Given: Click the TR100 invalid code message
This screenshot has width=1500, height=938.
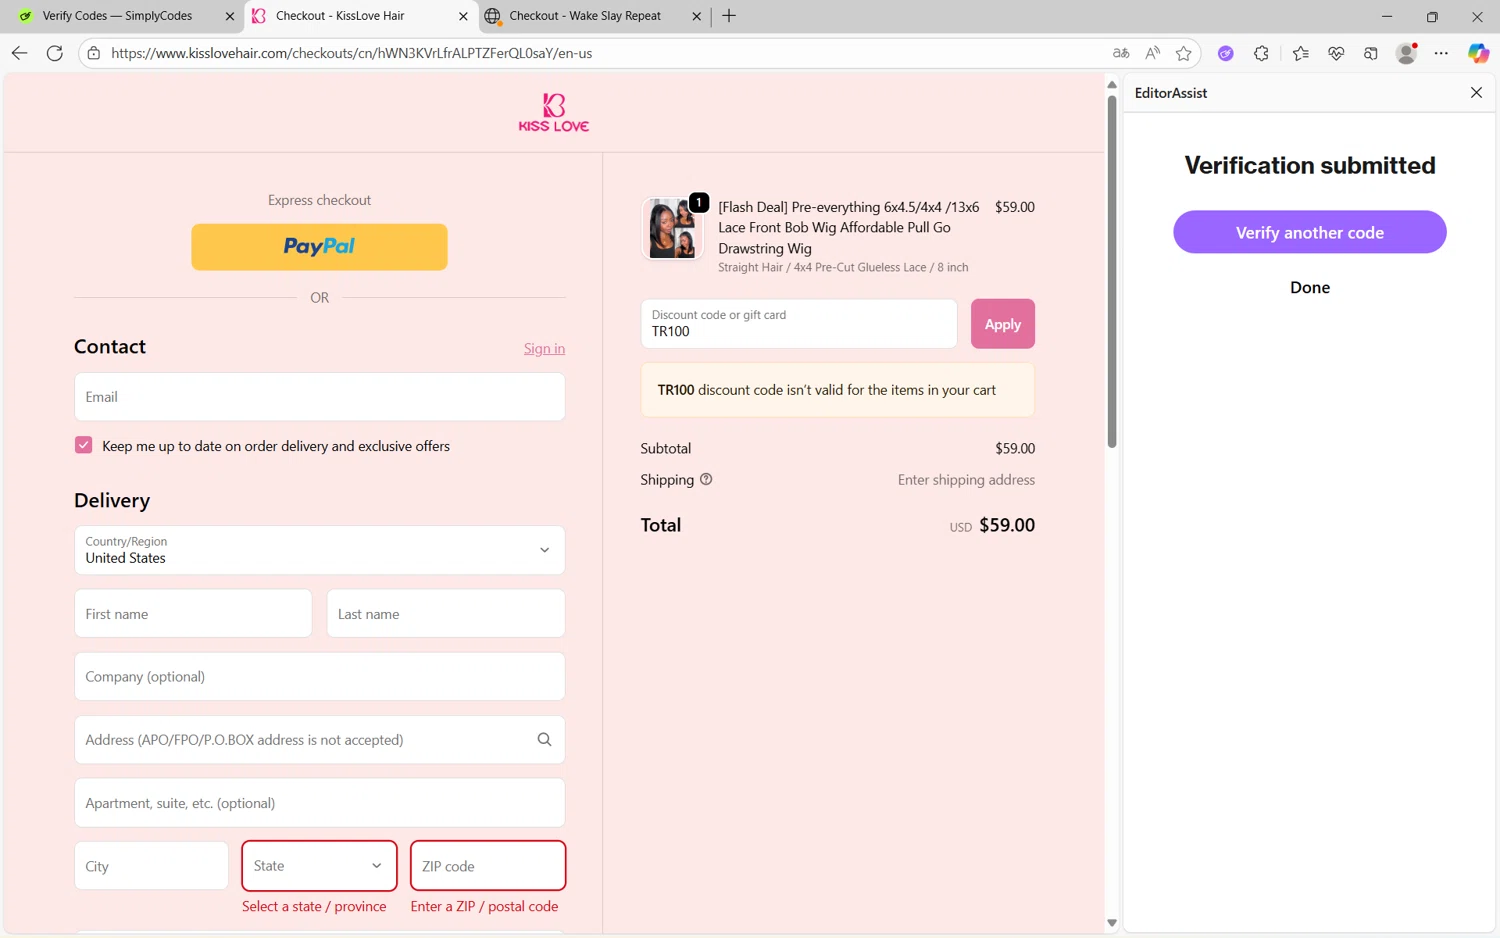Looking at the screenshot, I should coord(837,390).
